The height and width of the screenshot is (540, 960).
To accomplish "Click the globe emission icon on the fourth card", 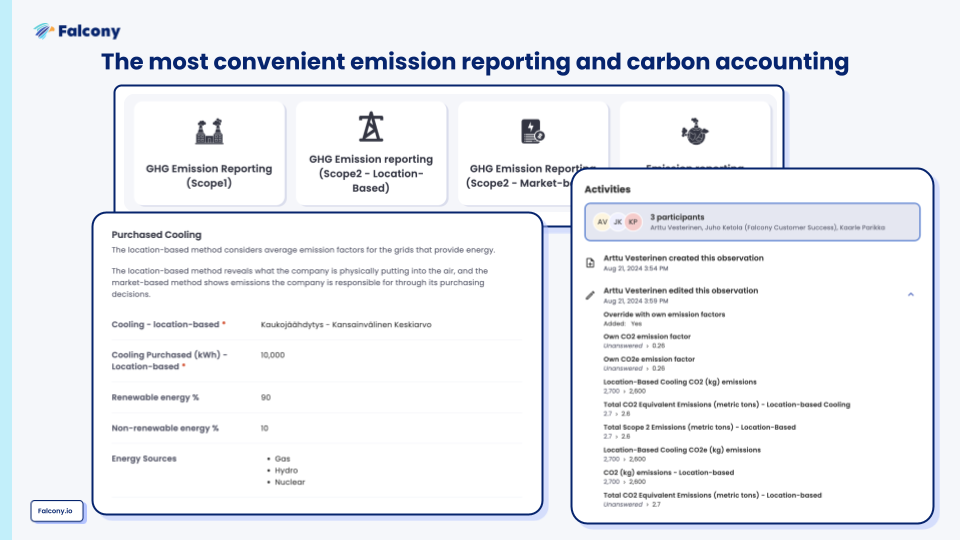I will pyautogui.click(x=695, y=132).
